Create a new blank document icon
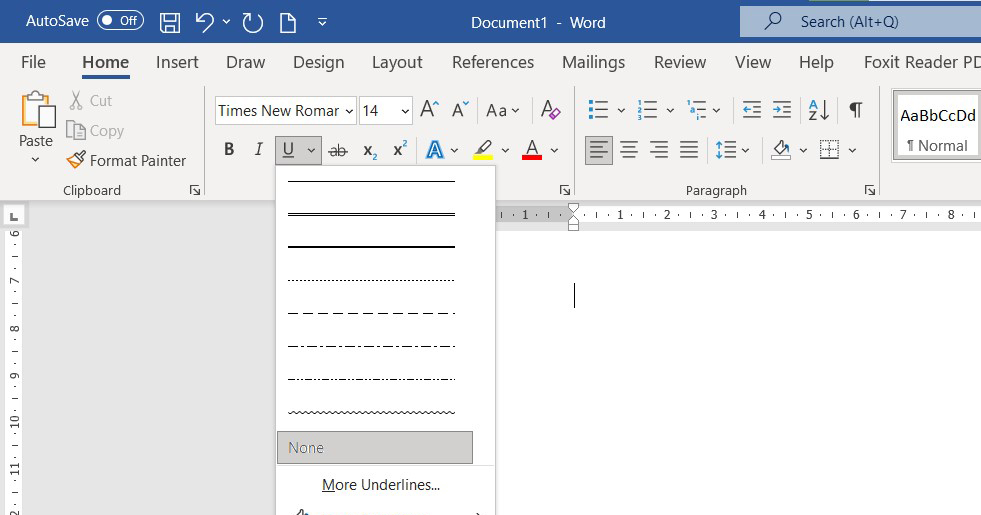The image size is (981, 515). [288, 23]
